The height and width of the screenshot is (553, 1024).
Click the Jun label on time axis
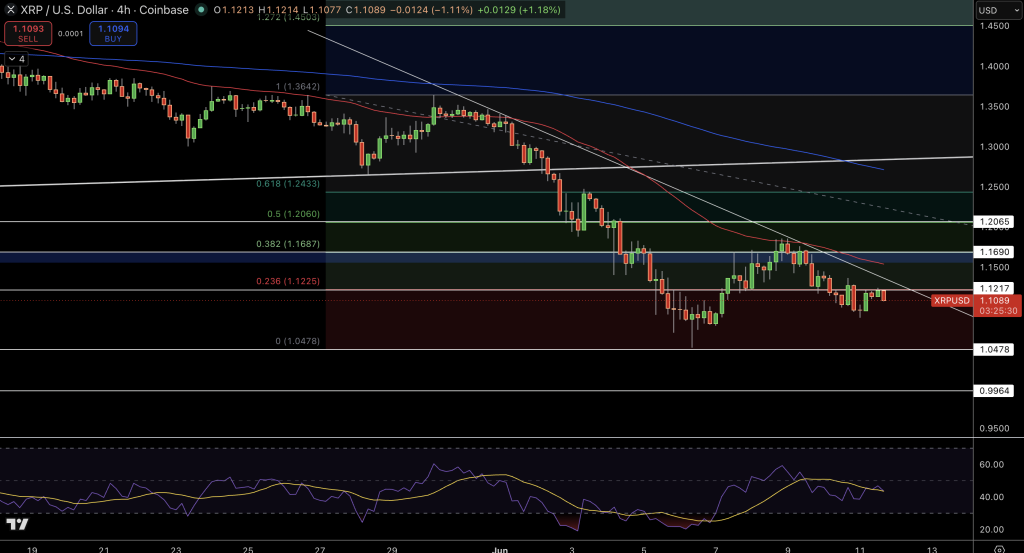tap(500, 549)
